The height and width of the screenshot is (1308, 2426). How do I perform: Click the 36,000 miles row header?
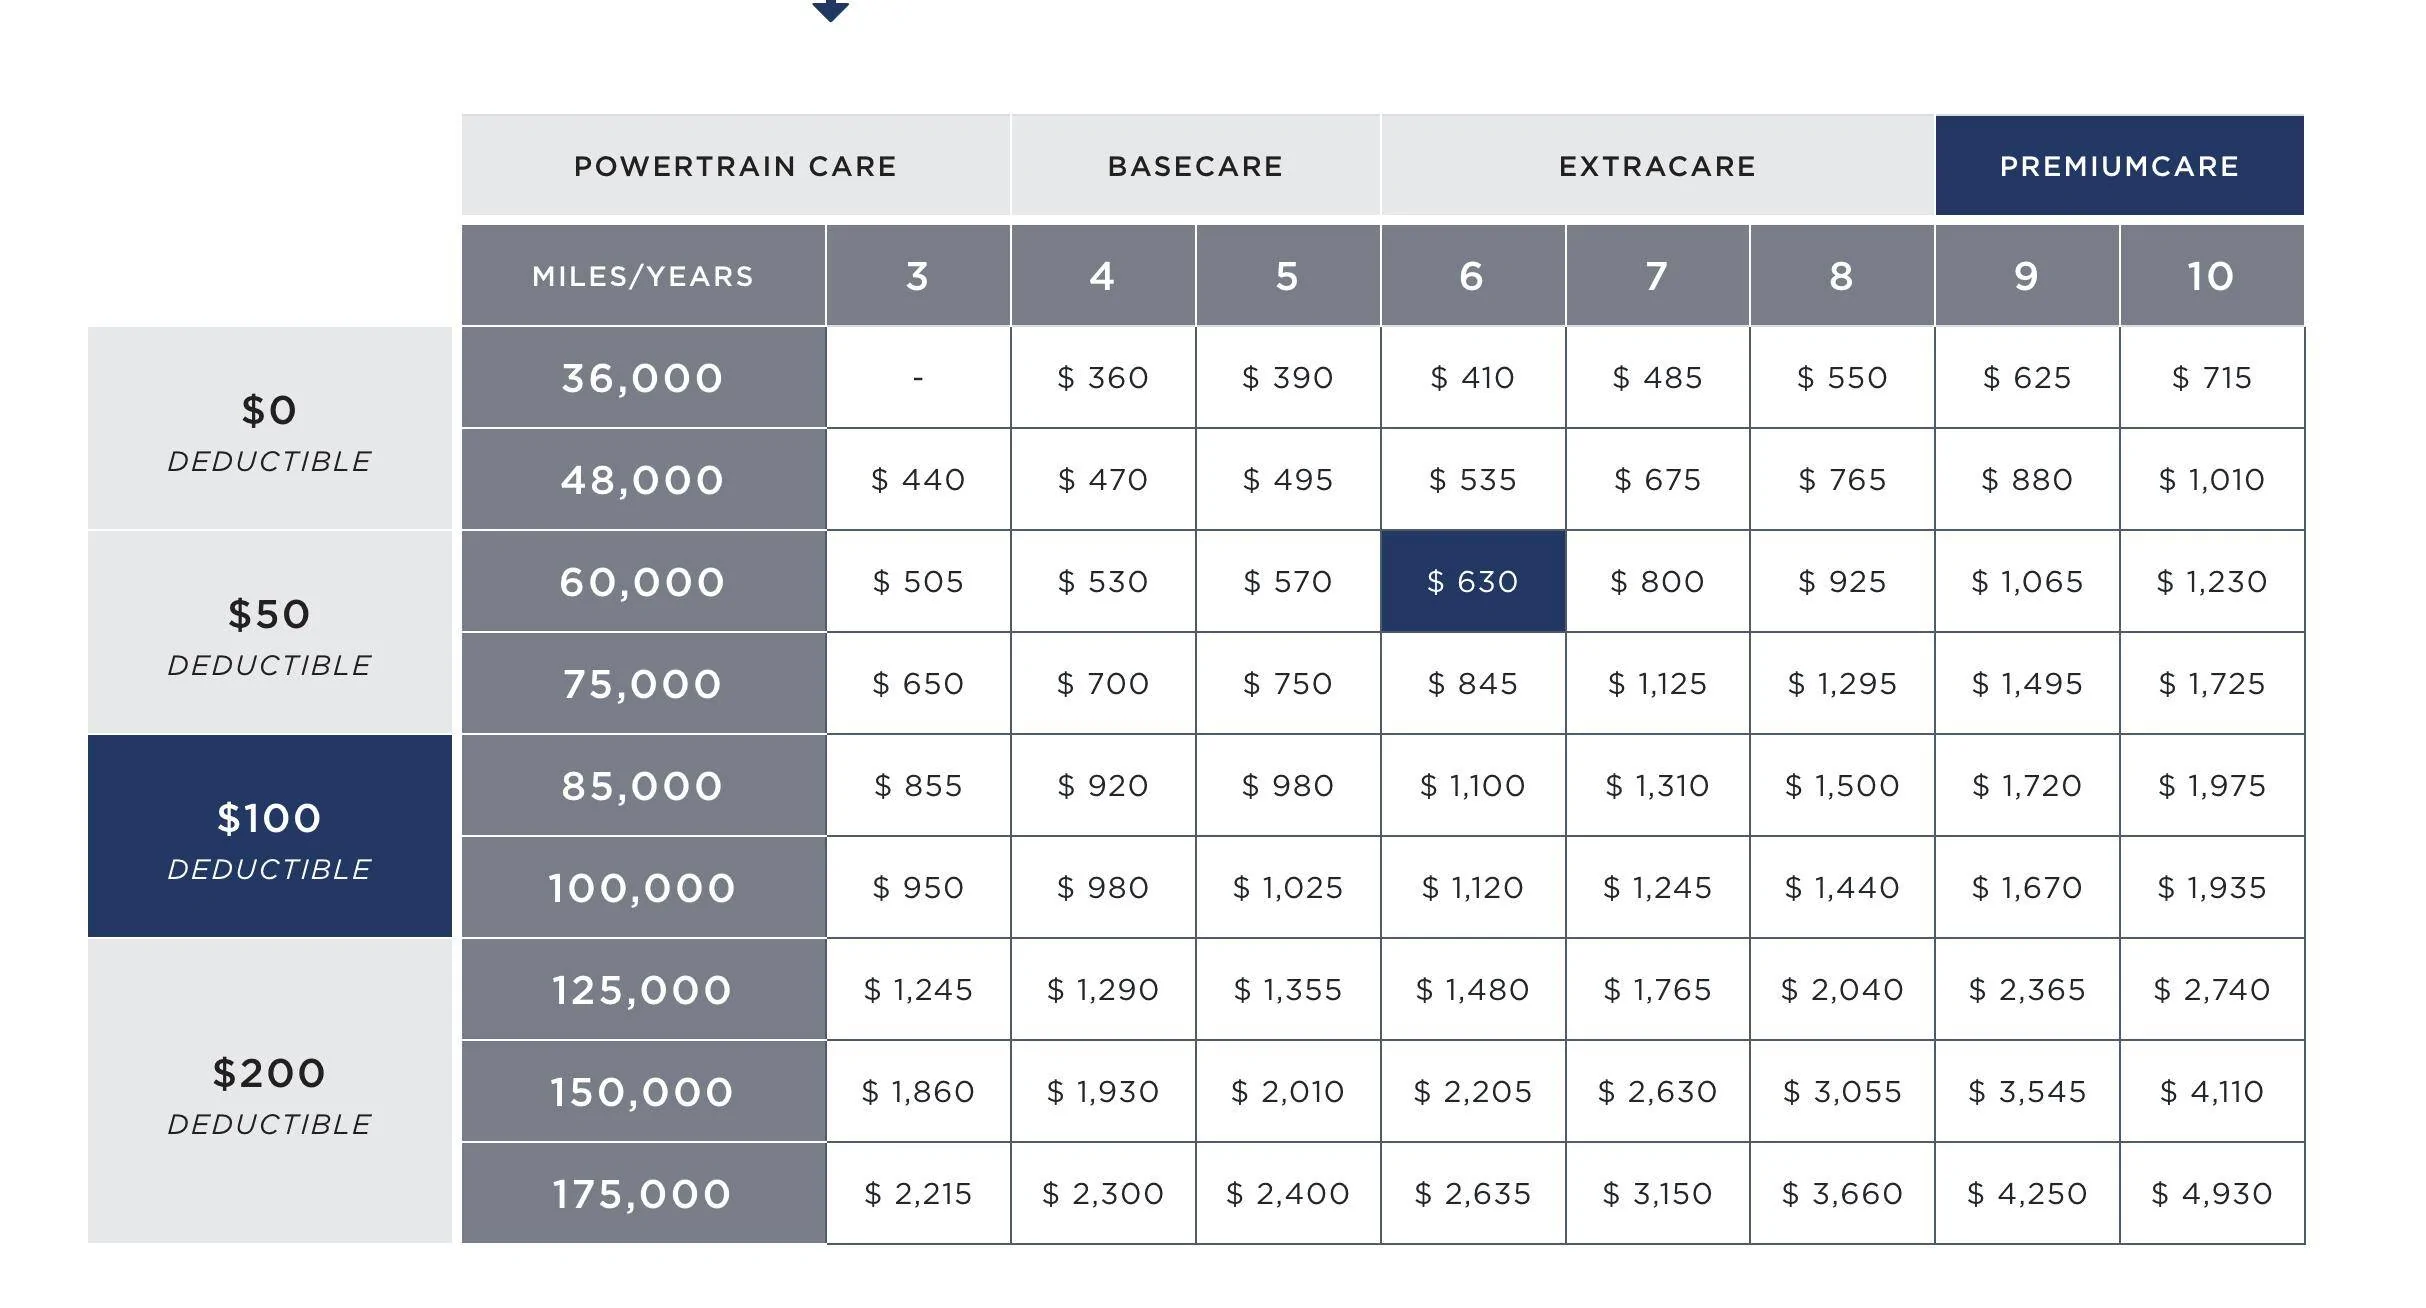(643, 378)
